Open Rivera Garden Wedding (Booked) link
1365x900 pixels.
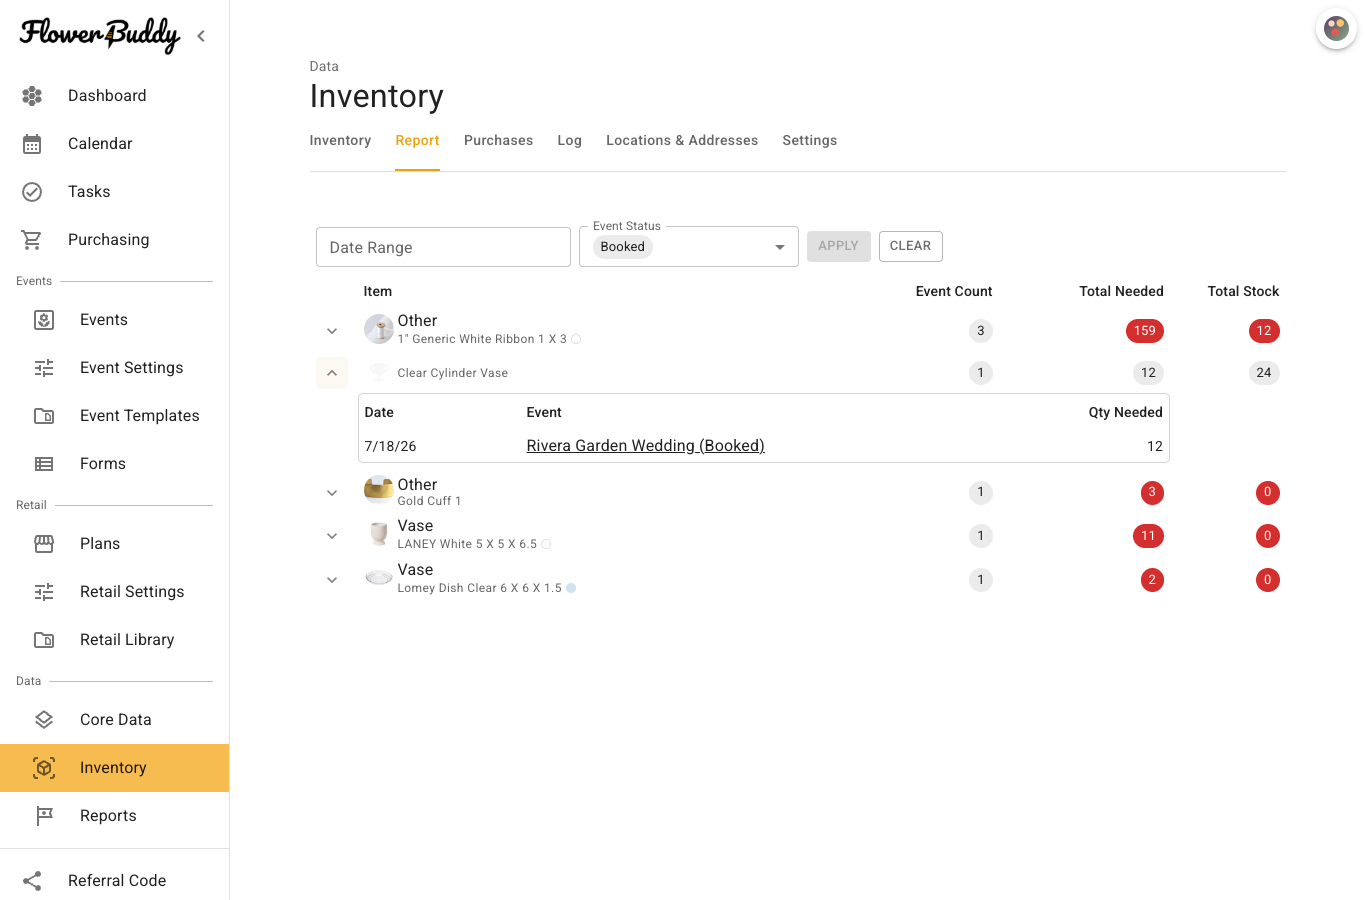646,446
